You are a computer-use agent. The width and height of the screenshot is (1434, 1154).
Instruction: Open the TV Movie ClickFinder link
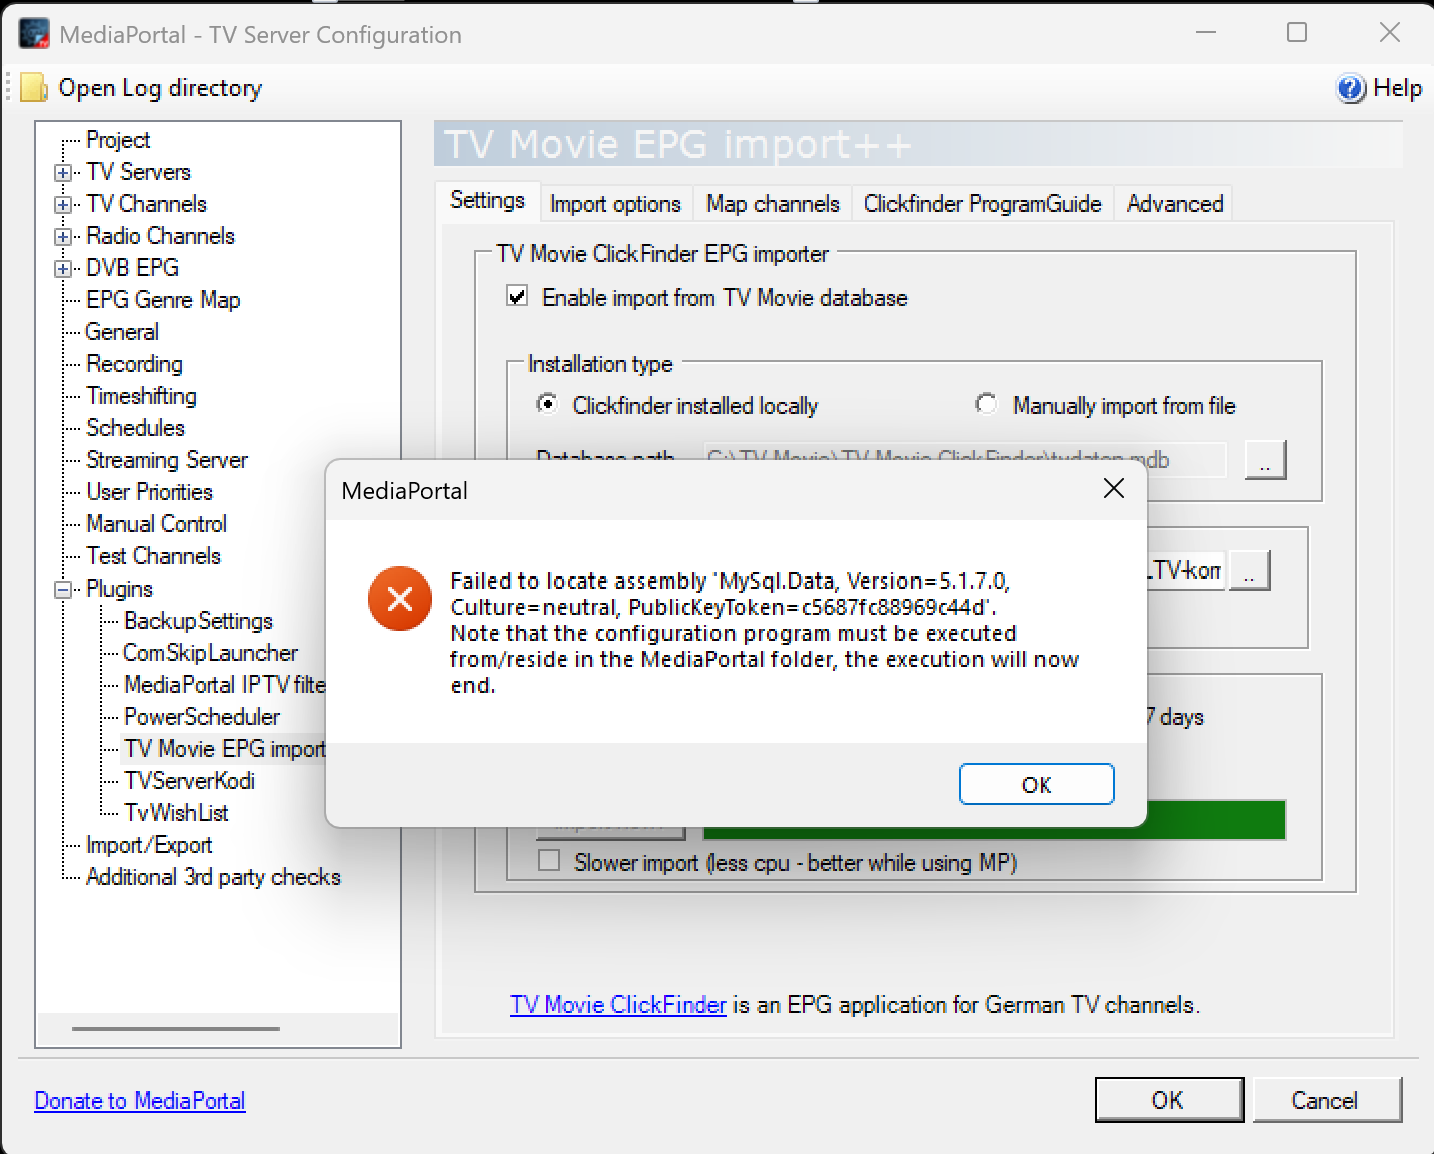click(618, 1005)
